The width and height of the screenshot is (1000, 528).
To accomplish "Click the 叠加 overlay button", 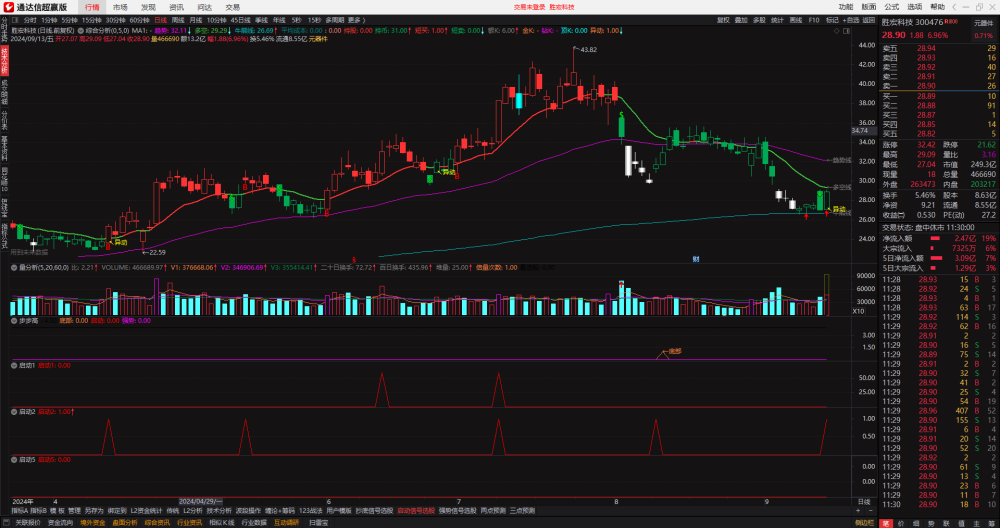I will [740, 20].
